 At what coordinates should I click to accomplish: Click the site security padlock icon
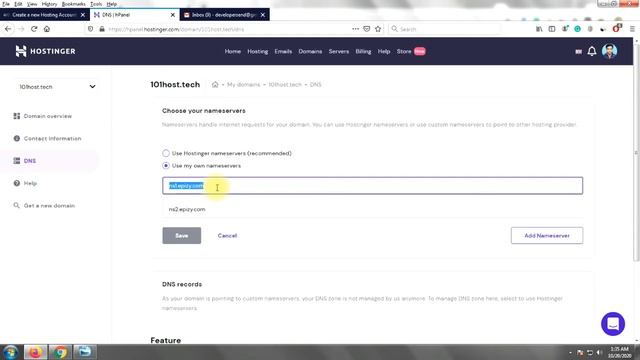click(x=102, y=29)
